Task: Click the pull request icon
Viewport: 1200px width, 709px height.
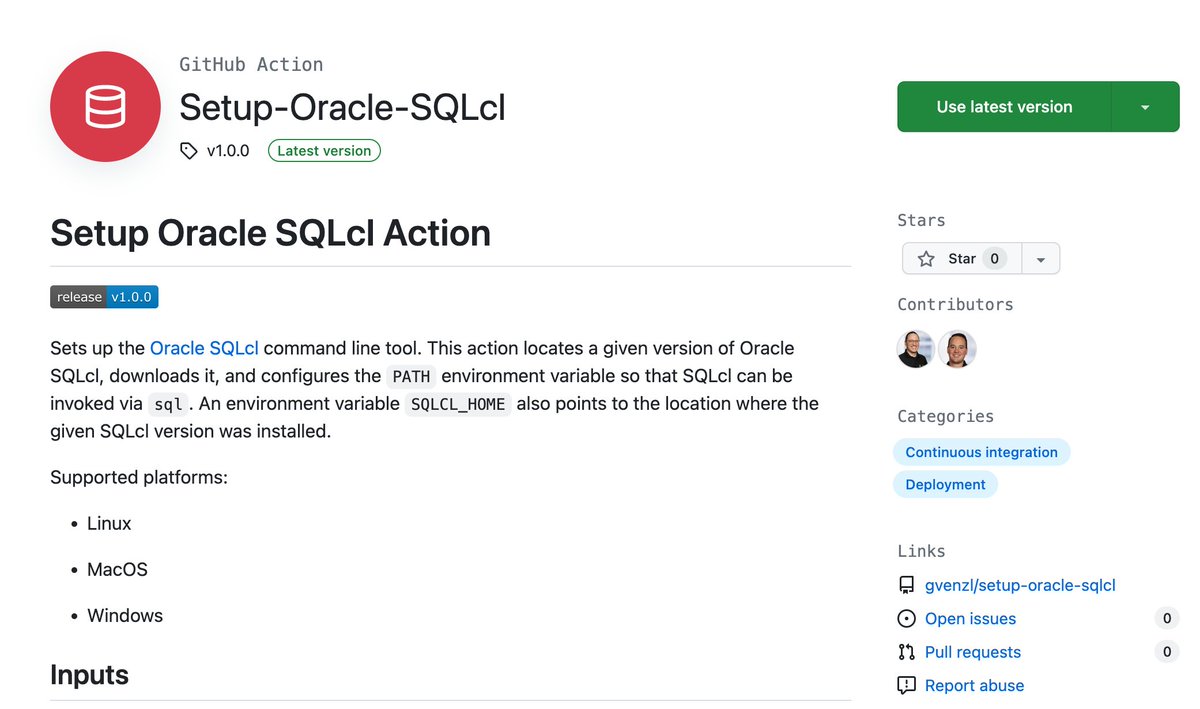Action: pos(906,652)
